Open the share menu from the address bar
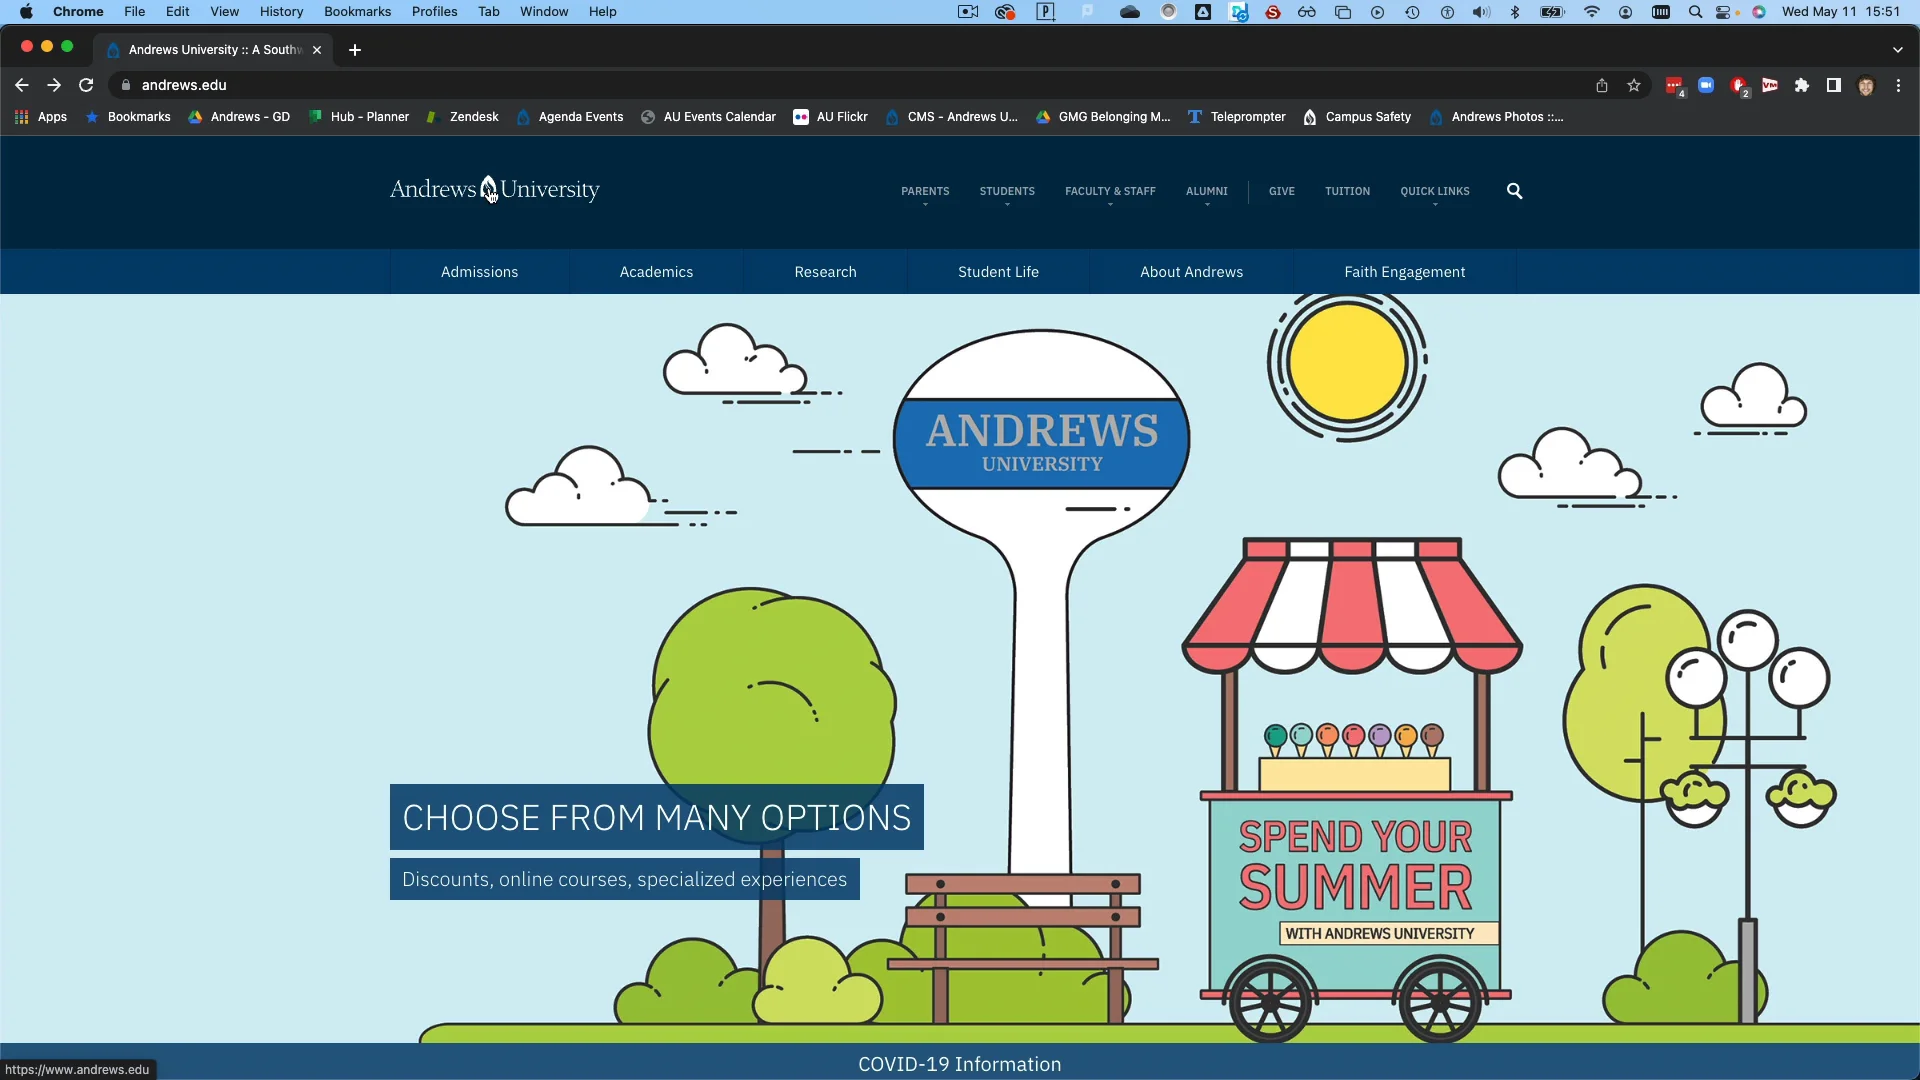 1602,85
